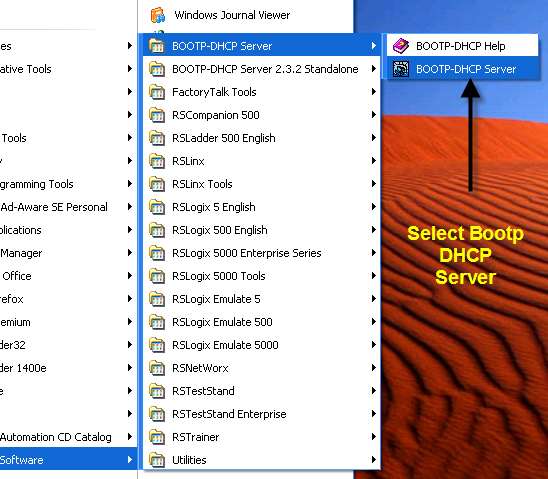
Task: Select RSLogix 5000 Tools text
Action: 219,276
